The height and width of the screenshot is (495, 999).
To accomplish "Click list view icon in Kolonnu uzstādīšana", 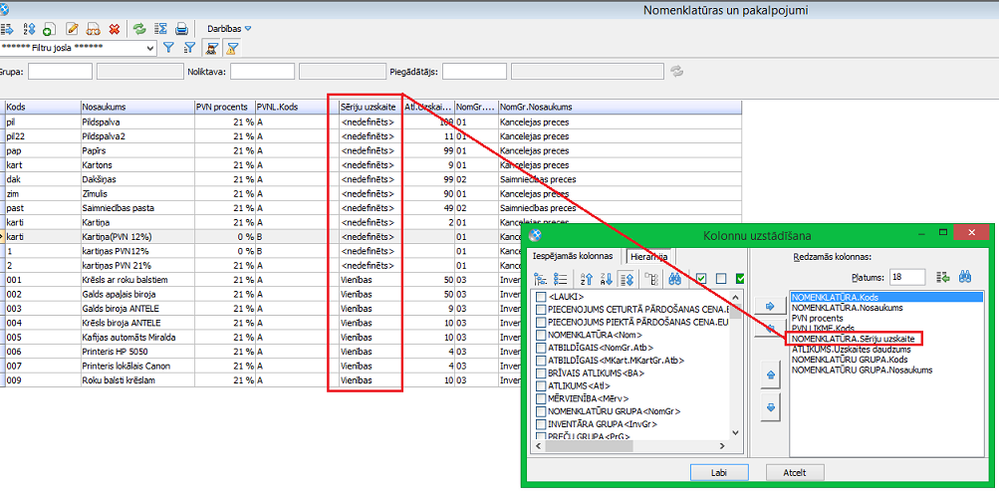I will [561, 278].
